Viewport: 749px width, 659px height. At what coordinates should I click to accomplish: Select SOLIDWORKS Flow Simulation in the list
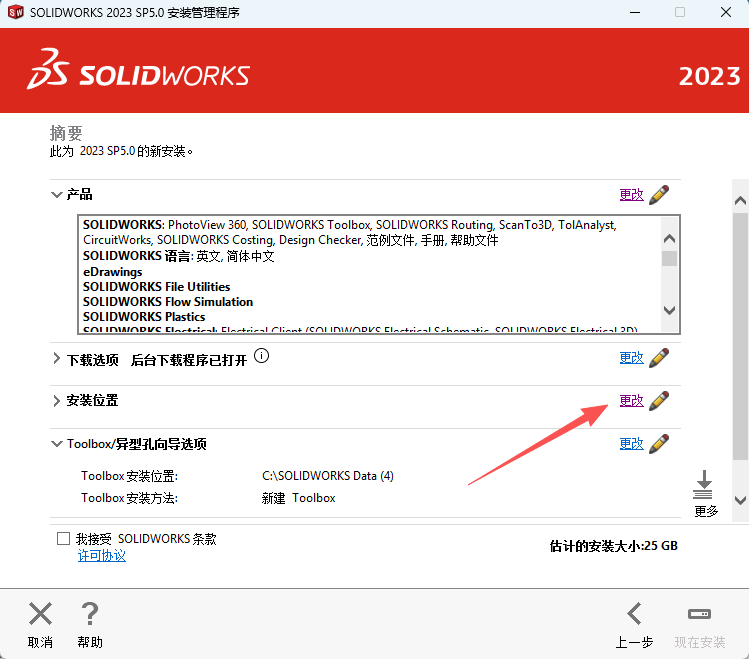(x=168, y=302)
